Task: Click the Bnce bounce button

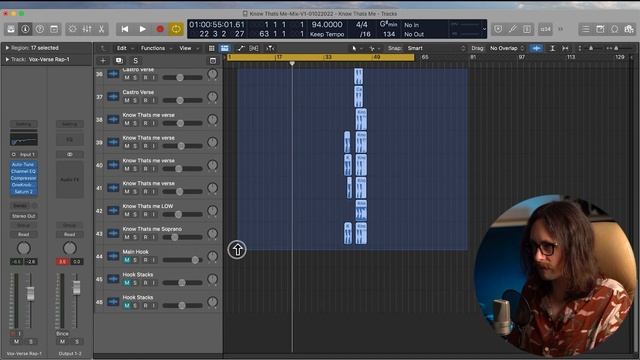Action: [62, 333]
